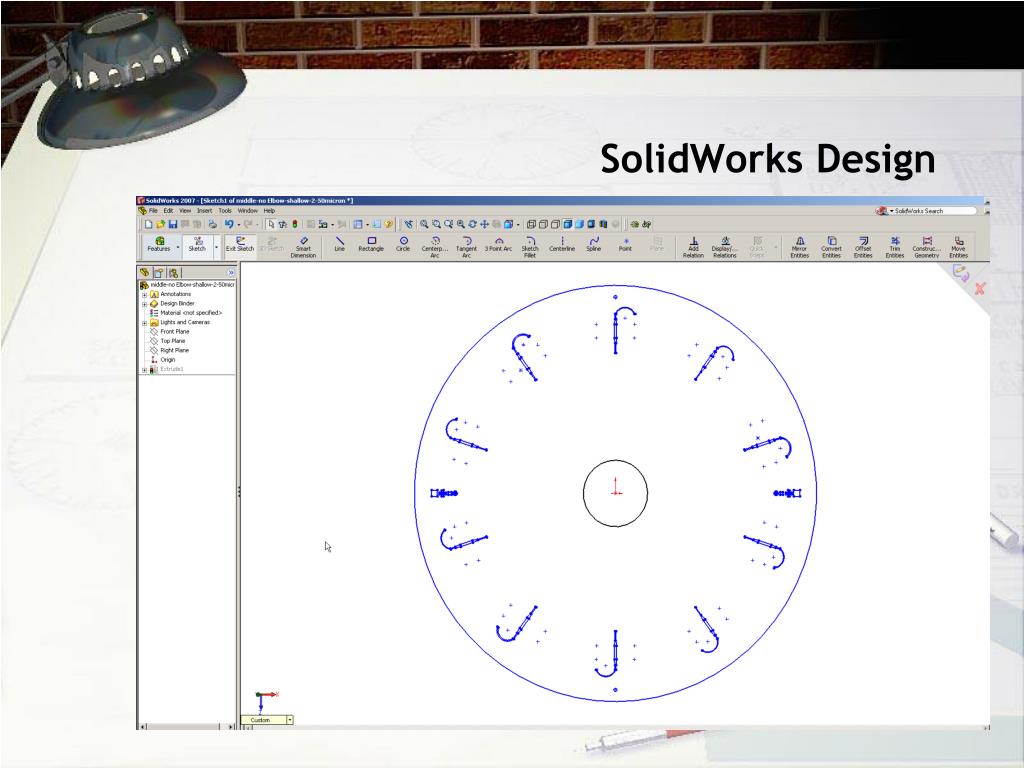Open the View menu
This screenshot has height=768, width=1024.
coord(185,211)
